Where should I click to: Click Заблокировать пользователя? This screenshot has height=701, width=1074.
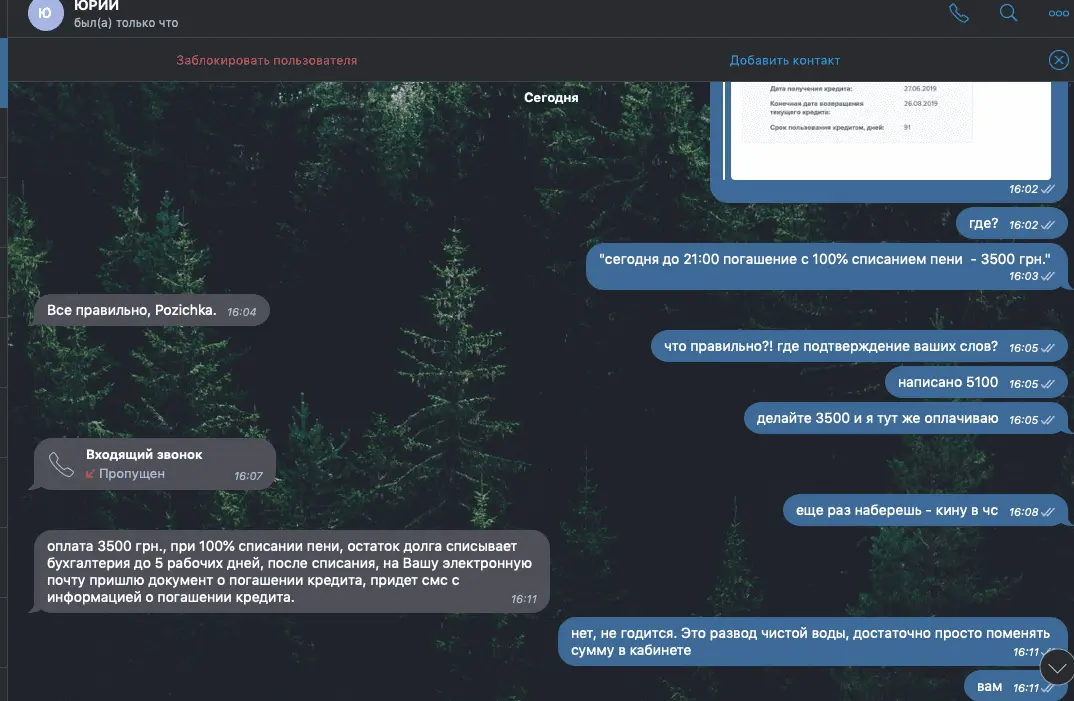pos(266,60)
